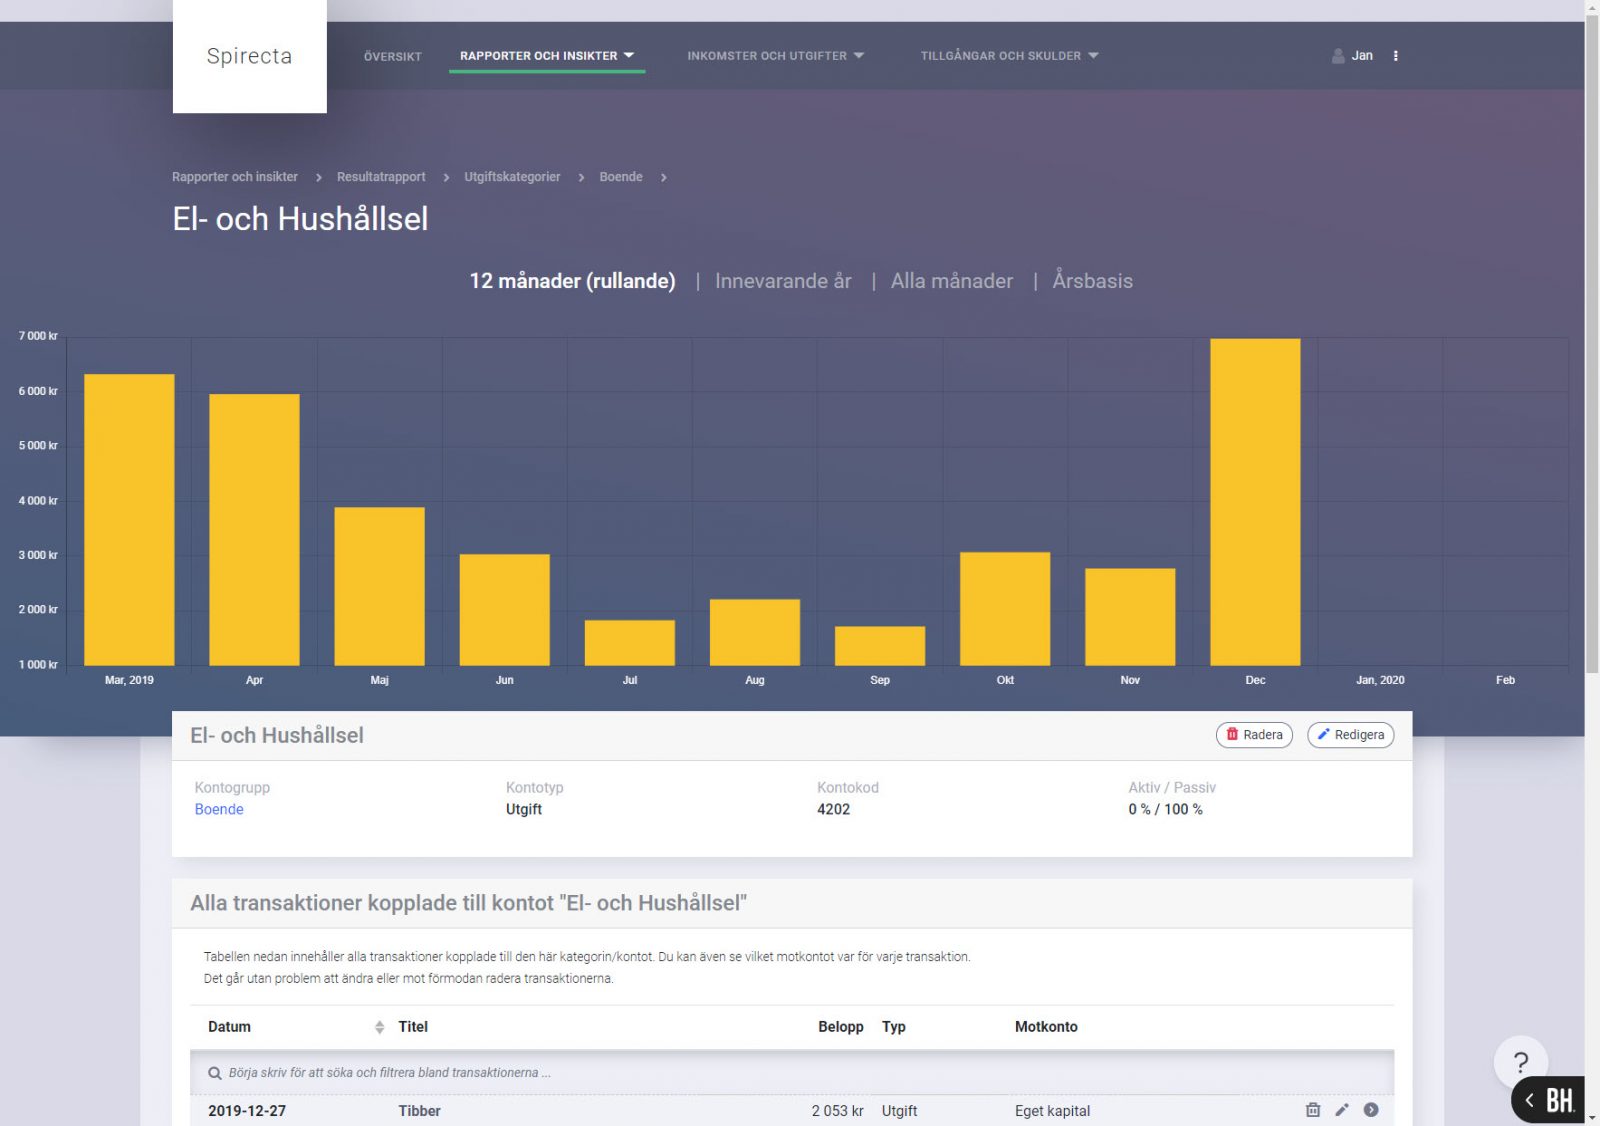Select the Årsbasis view tab
Viewport: 1600px width, 1126px height.
1092,281
